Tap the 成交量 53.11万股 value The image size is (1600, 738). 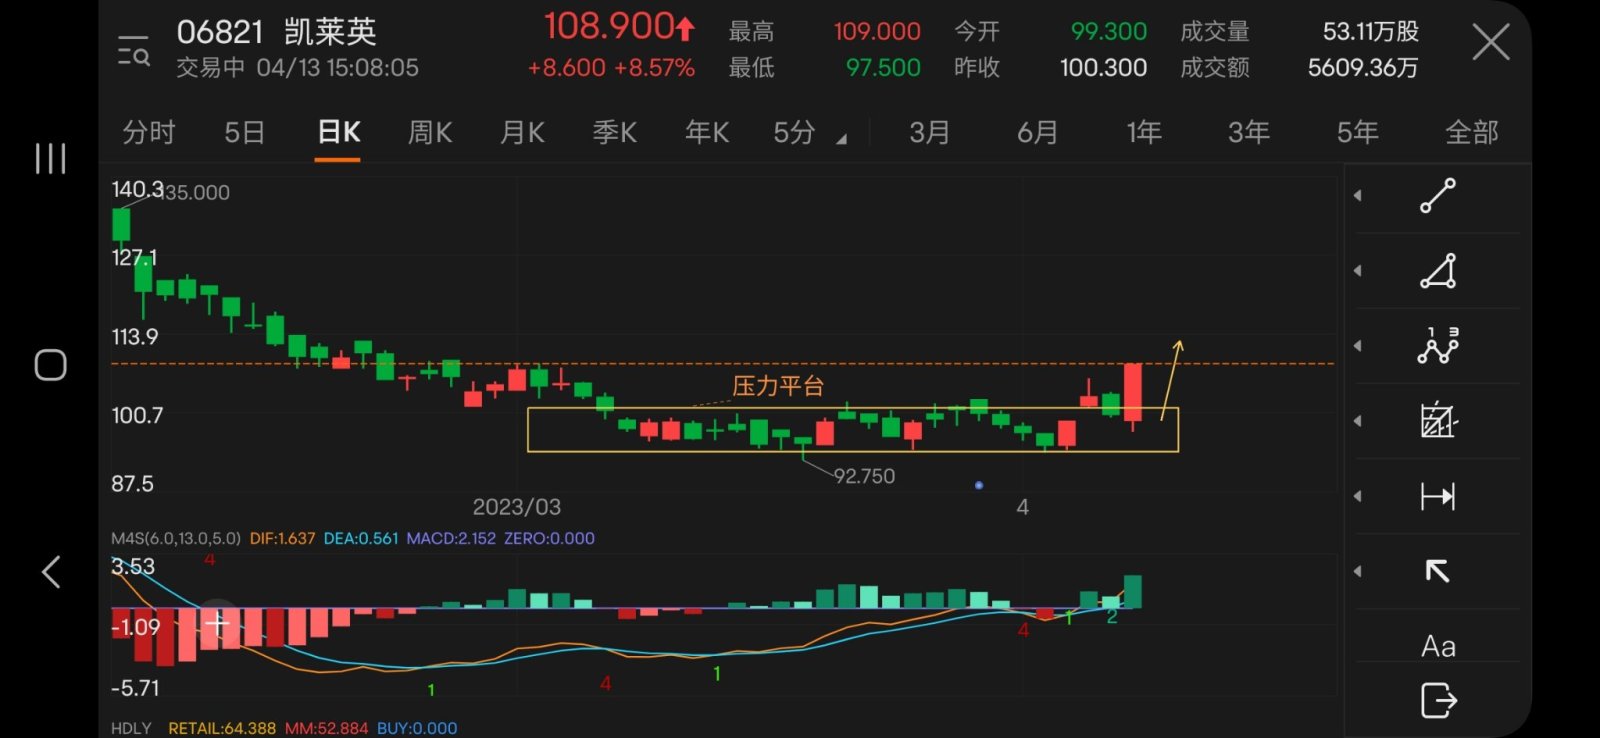pyautogui.click(x=1370, y=32)
